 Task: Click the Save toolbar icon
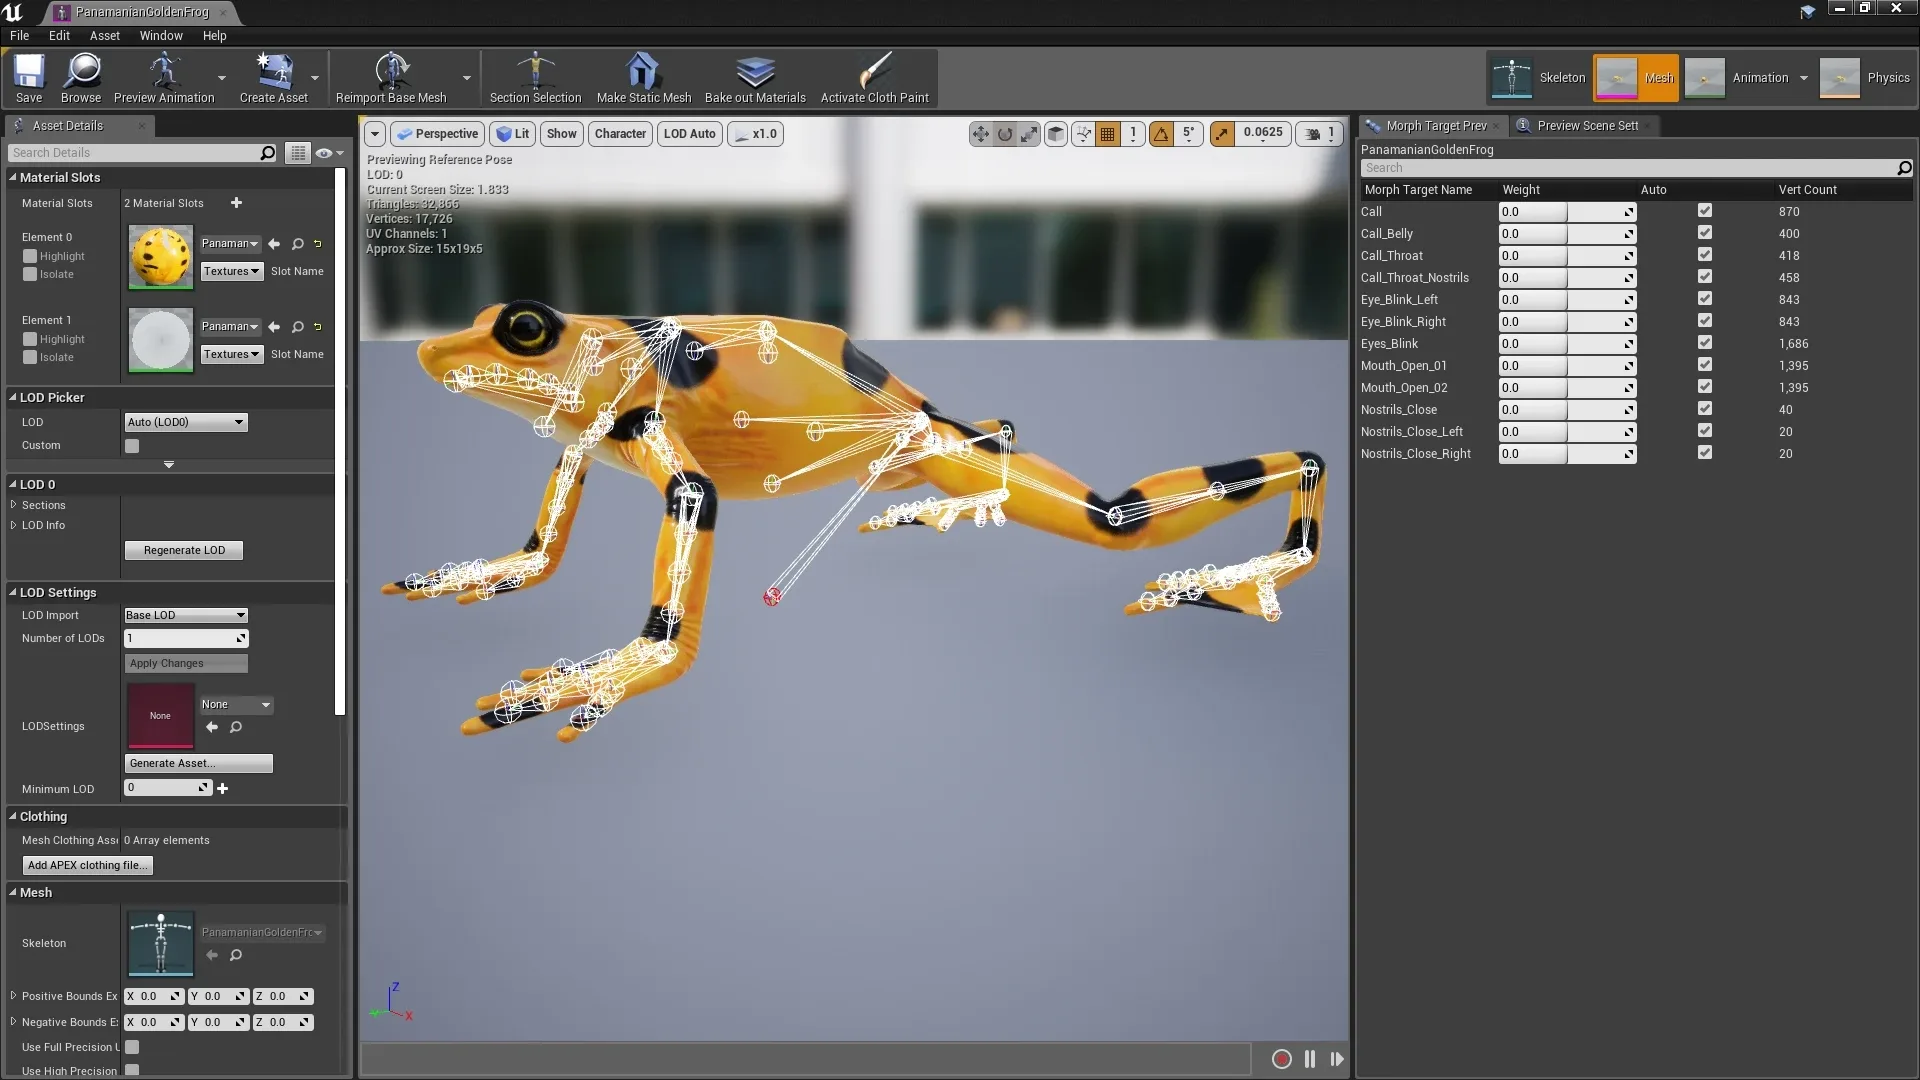(x=29, y=78)
